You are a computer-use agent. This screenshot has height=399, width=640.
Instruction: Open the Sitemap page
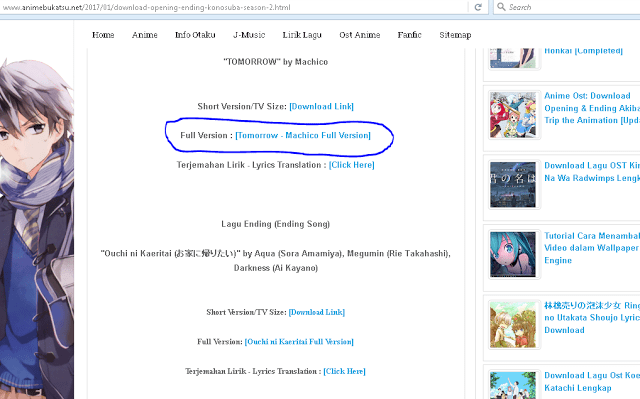coord(455,35)
